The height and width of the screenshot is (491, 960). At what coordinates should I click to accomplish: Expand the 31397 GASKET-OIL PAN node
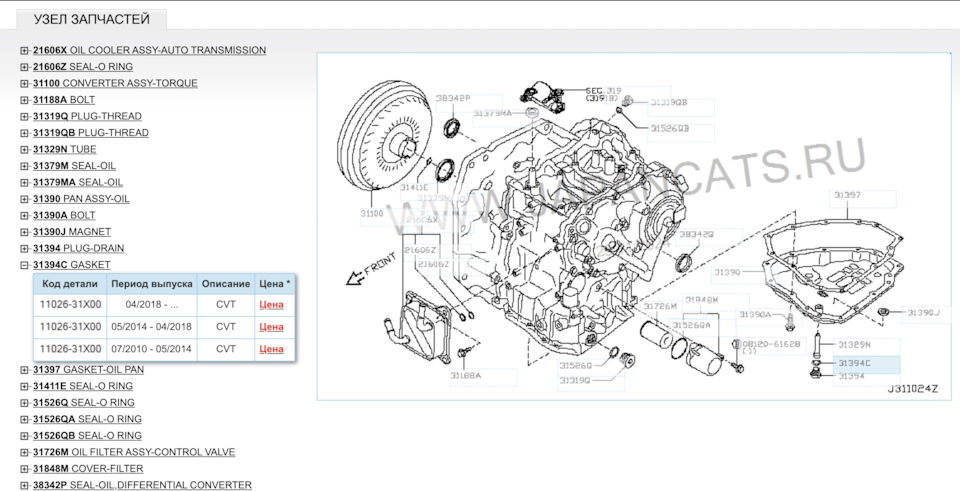click(24, 370)
